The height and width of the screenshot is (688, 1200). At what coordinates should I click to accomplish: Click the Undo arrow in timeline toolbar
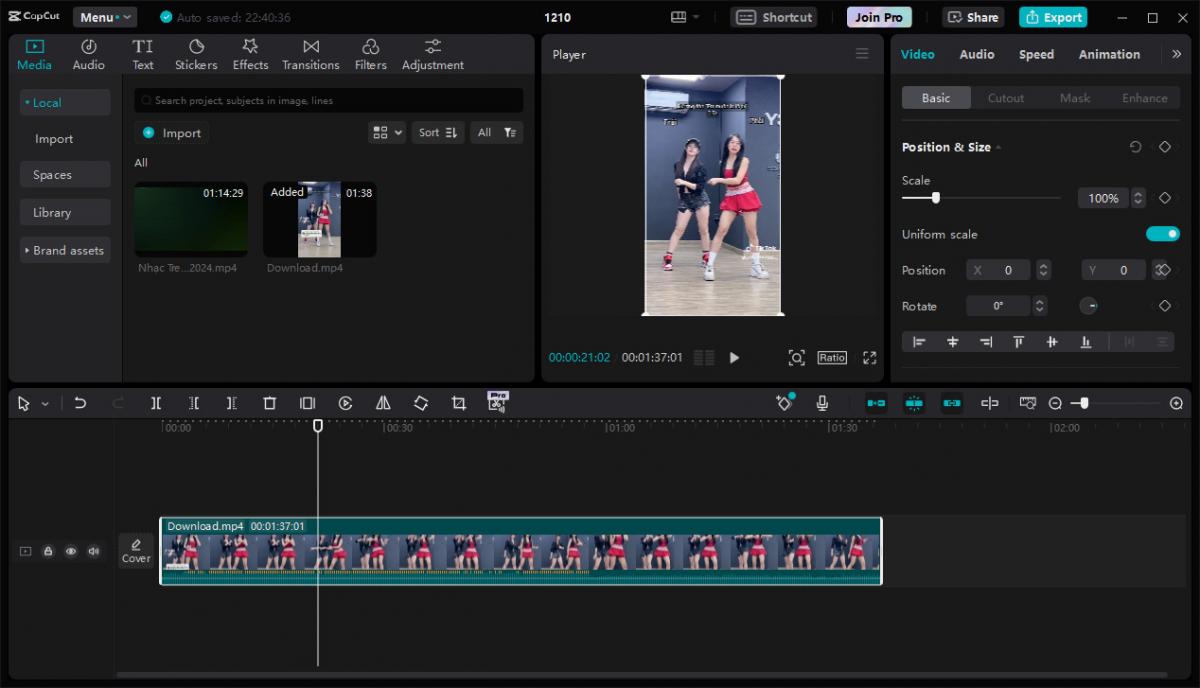pyautogui.click(x=80, y=403)
